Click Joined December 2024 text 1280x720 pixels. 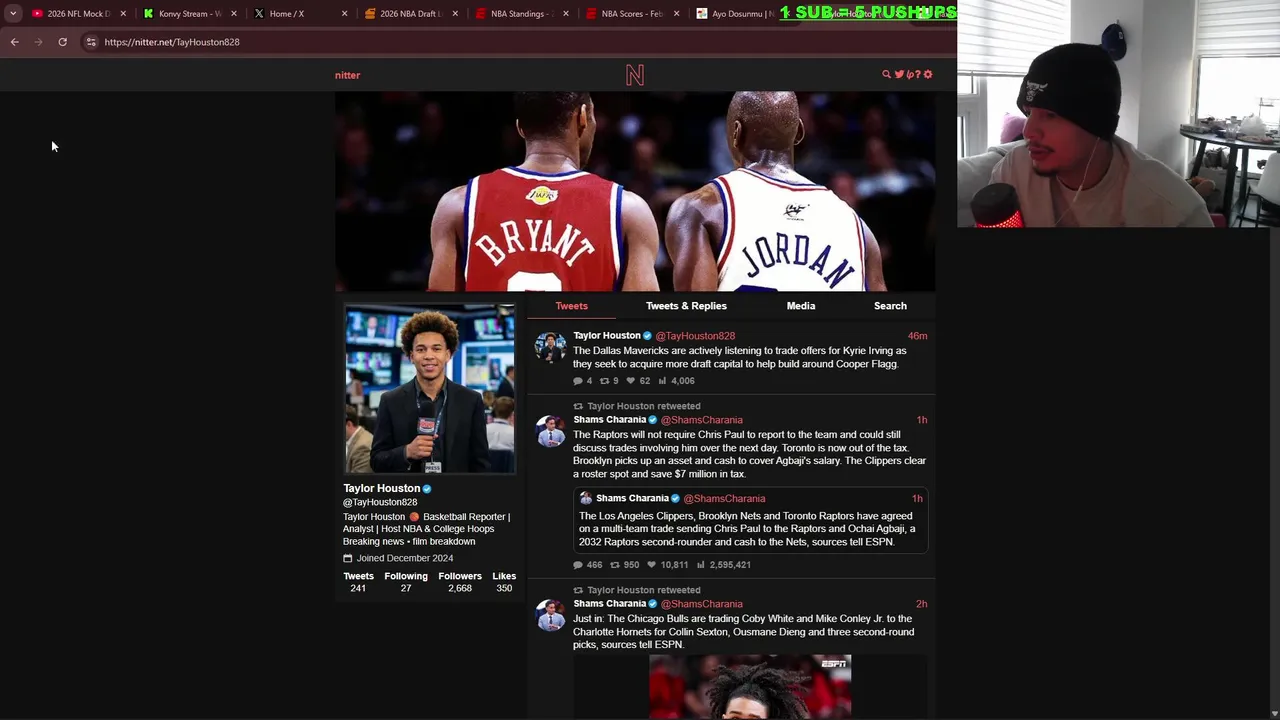405,558
